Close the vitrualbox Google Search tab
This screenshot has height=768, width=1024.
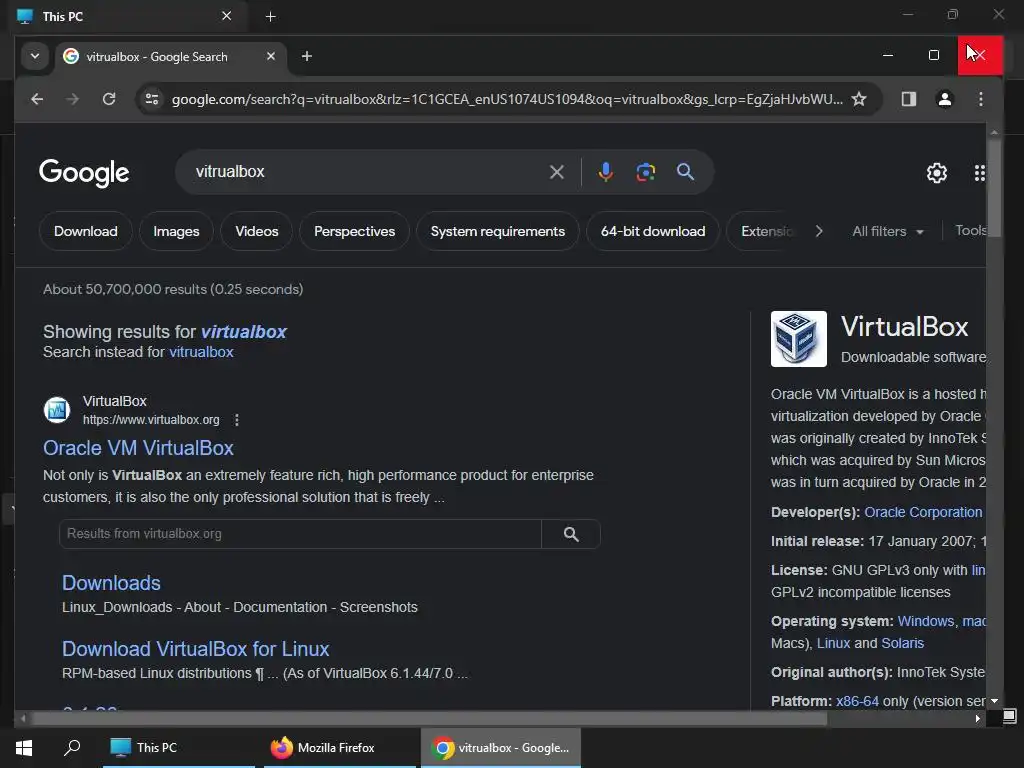[270, 56]
